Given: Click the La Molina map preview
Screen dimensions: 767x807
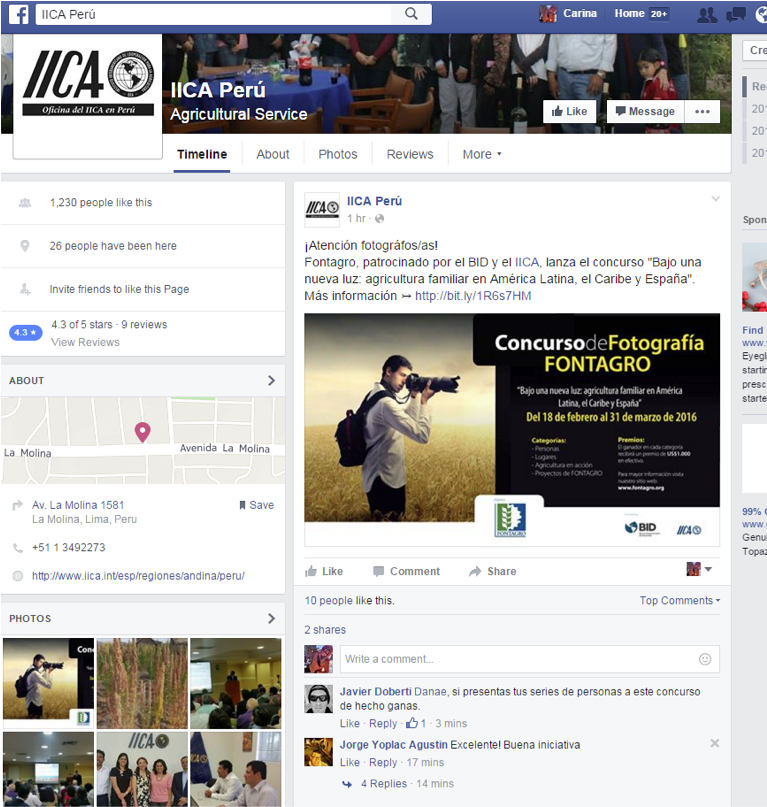Looking at the screenshot, I should coord(143,441).
